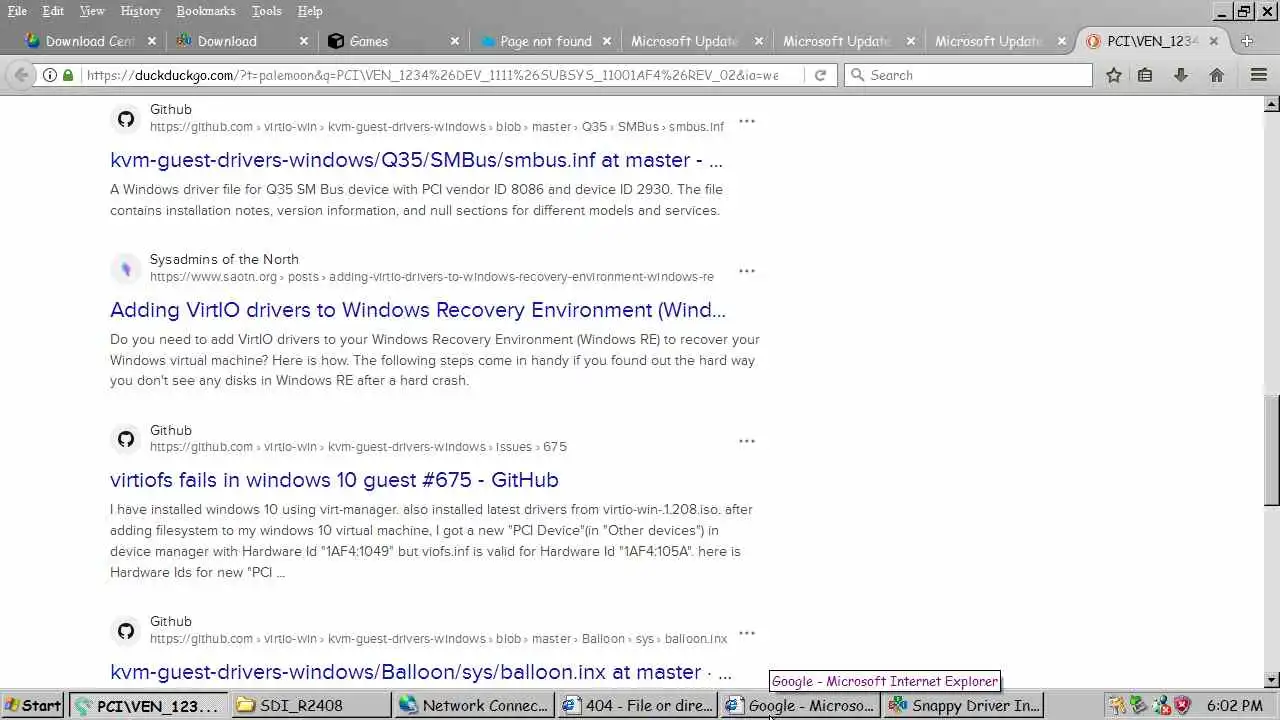Open kvm-guest-drivers-windows balloon.inx link
This screenshot has height=720, width=1280.
(421, 672)
